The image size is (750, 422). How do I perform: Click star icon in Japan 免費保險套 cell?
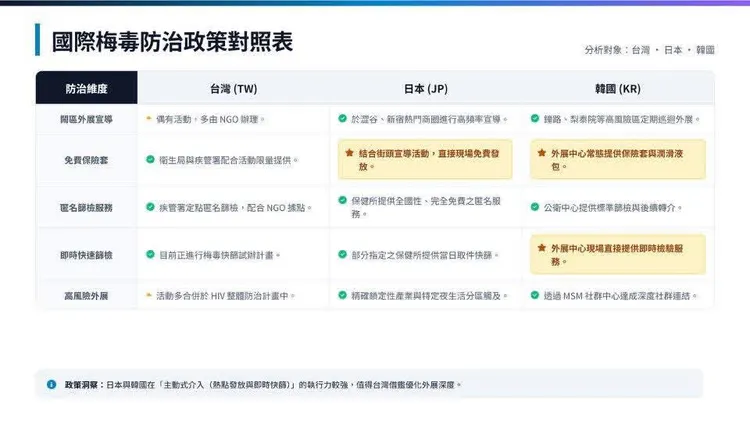pyautogui.click(x=349, y=154)
